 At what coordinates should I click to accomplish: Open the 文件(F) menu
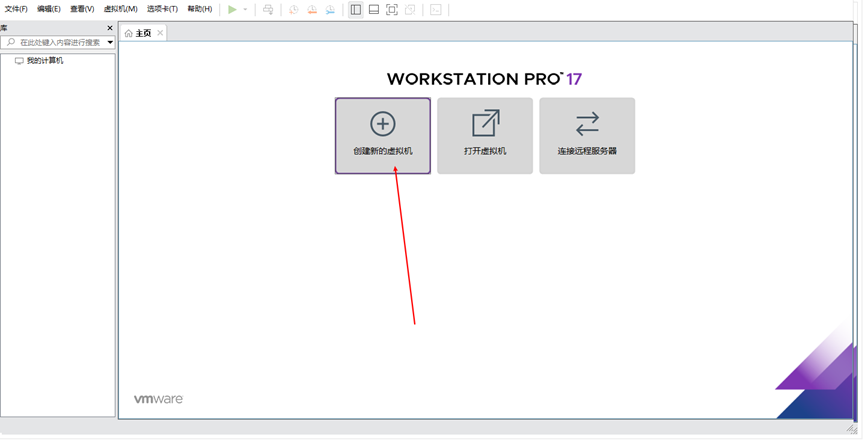16,9
